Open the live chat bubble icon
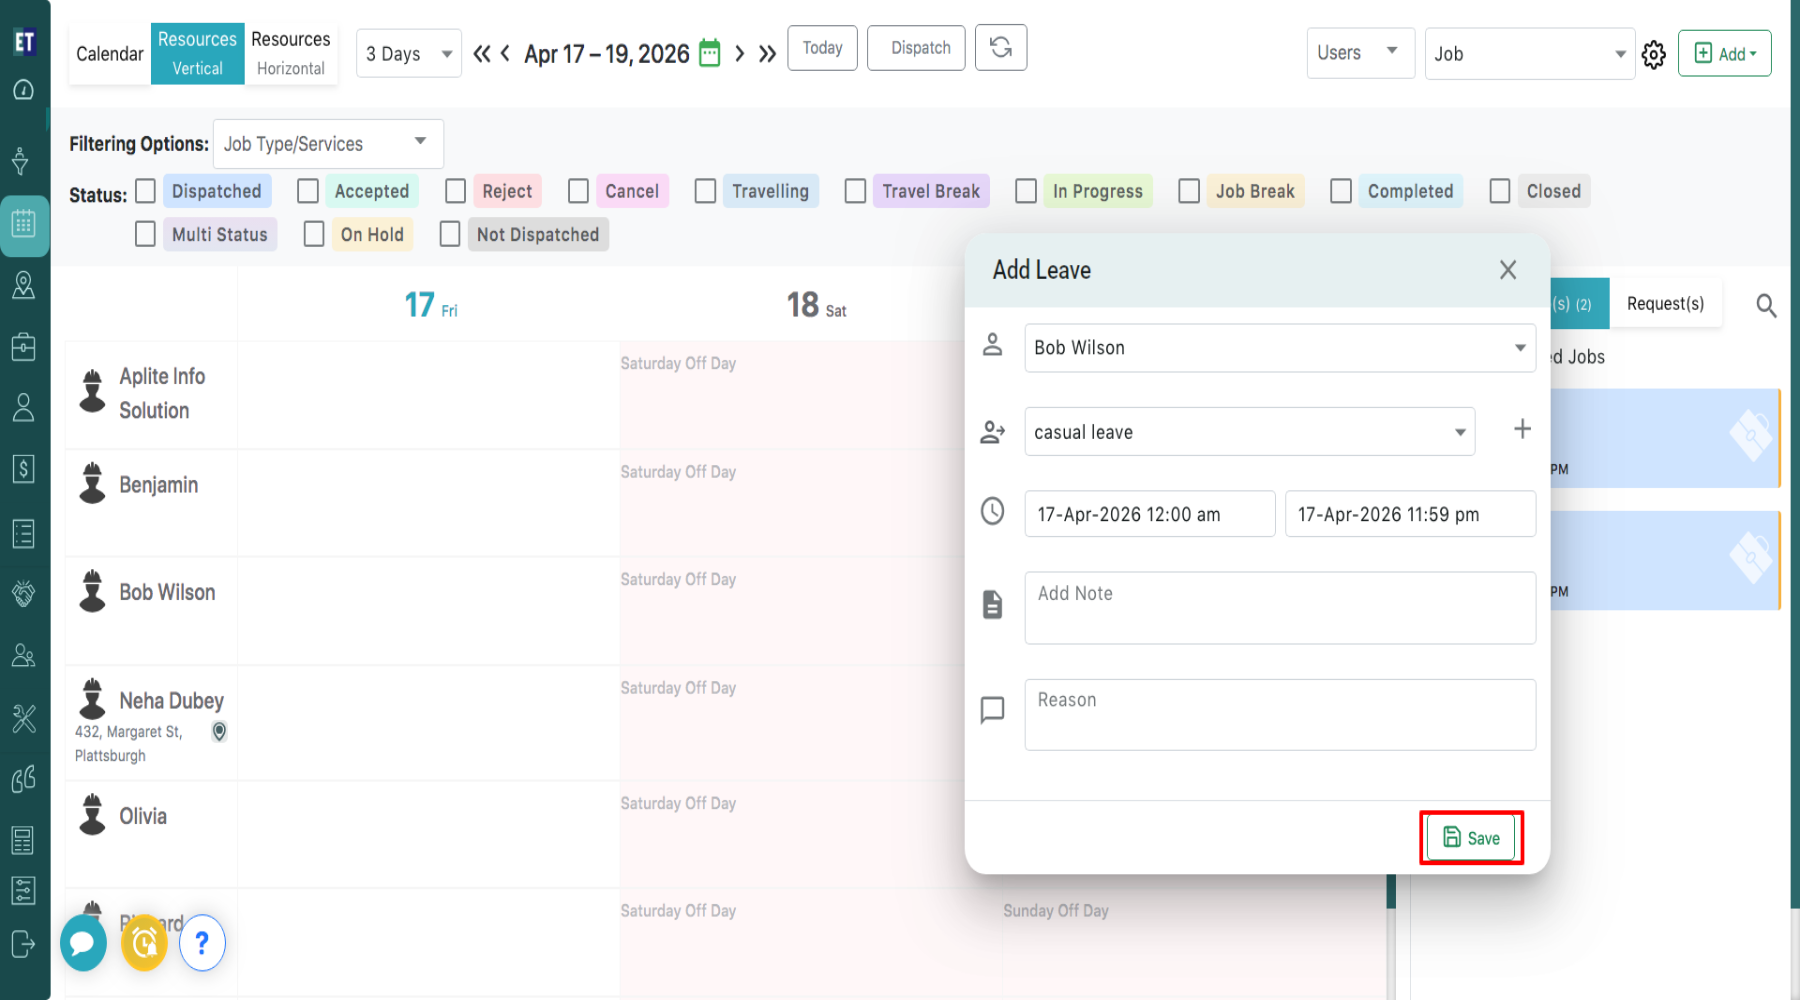1800x1000 pixels. pos(83,942)
